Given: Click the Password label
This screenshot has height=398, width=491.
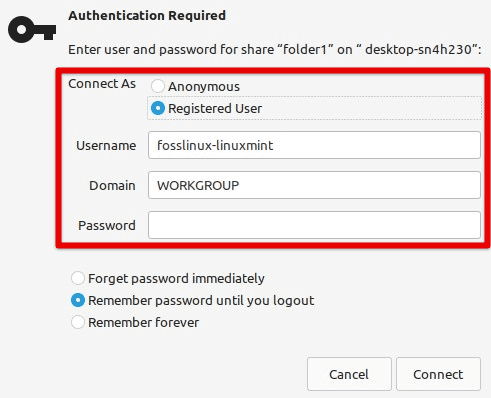Looking at the screenshot, I should point(107,225).
